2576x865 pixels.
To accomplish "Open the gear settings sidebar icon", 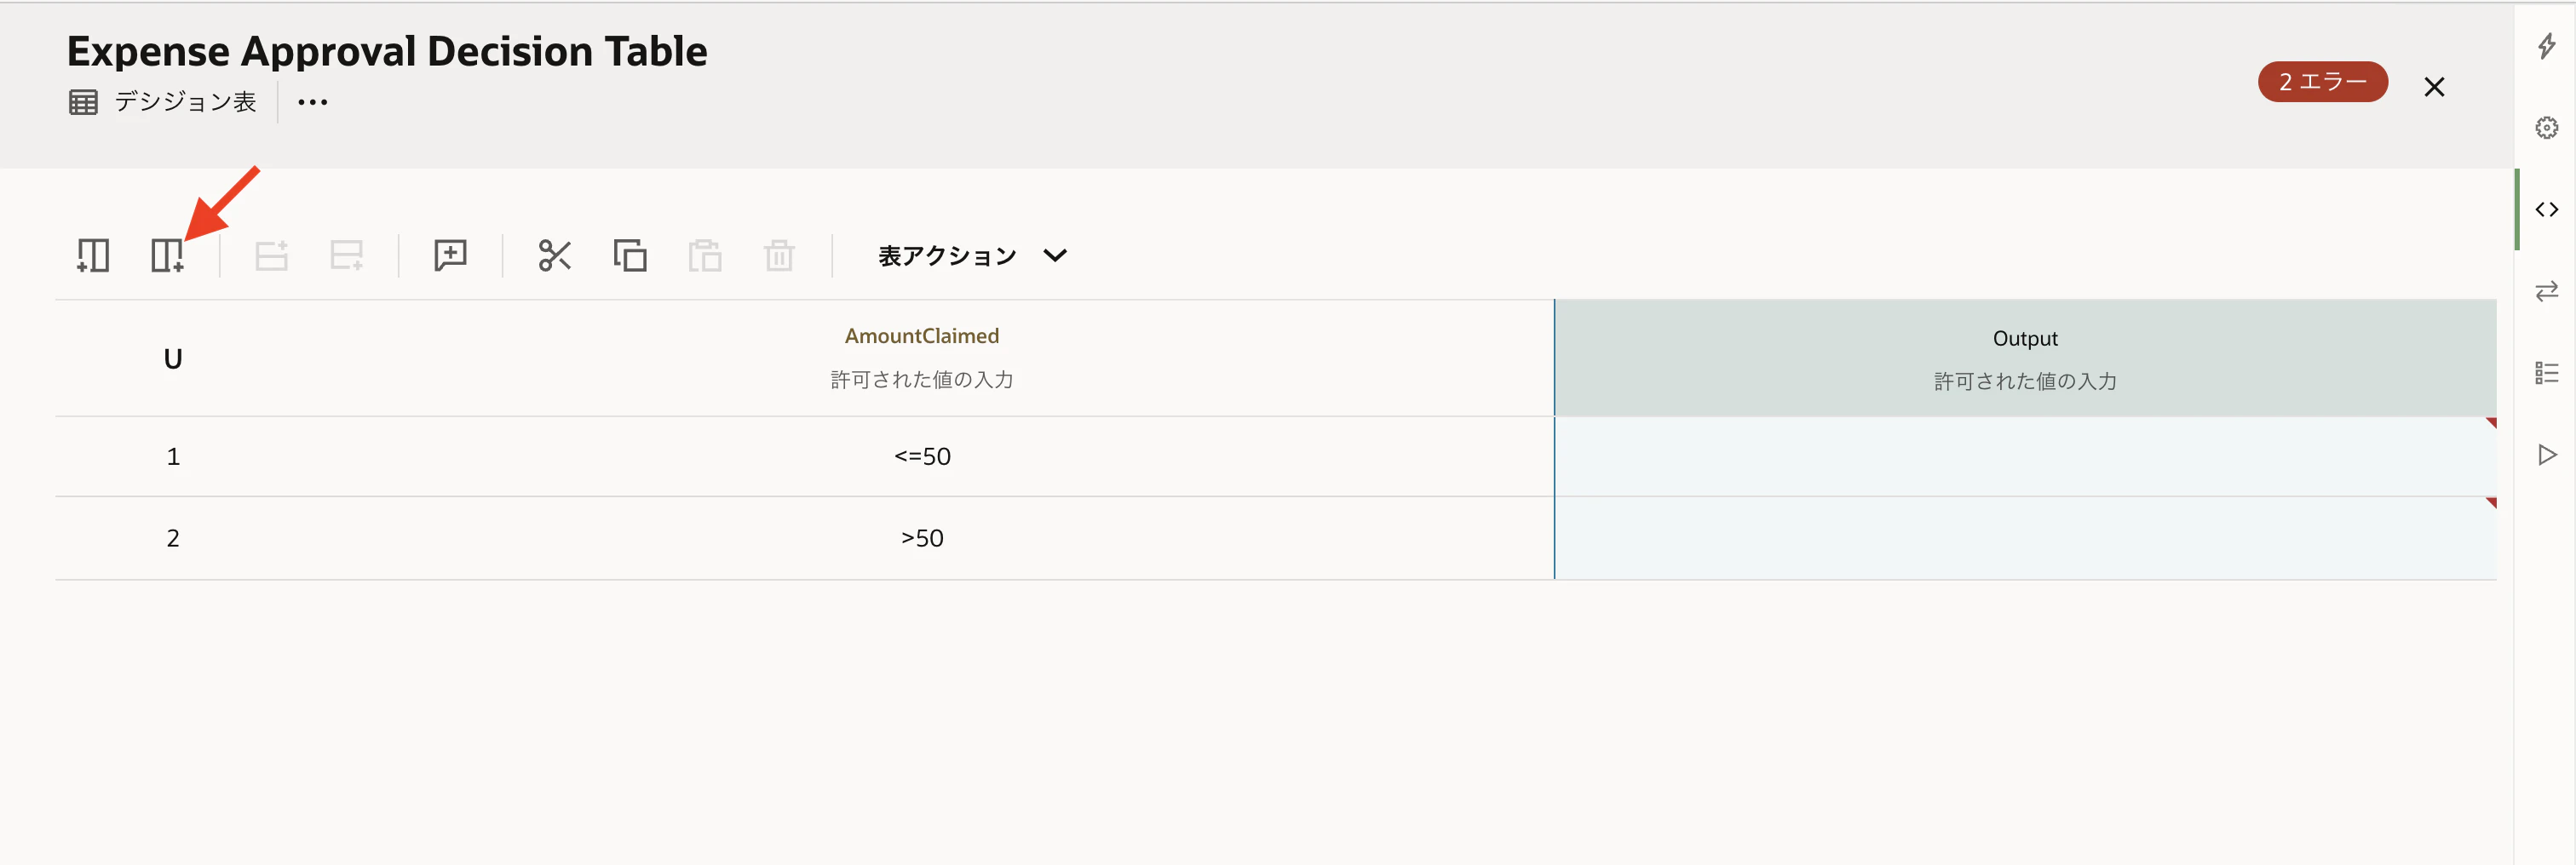I will [2546, 128].
